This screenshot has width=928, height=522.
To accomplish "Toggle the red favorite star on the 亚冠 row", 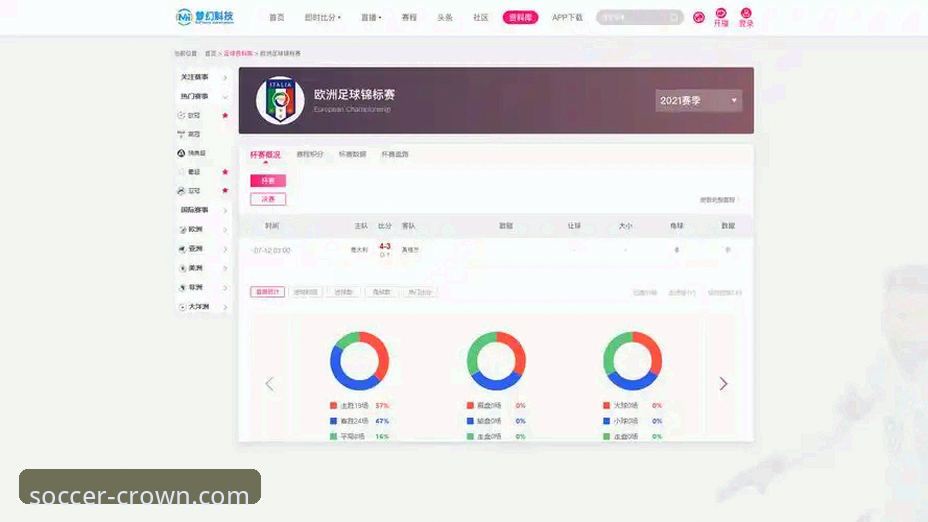I will point(225,191).
